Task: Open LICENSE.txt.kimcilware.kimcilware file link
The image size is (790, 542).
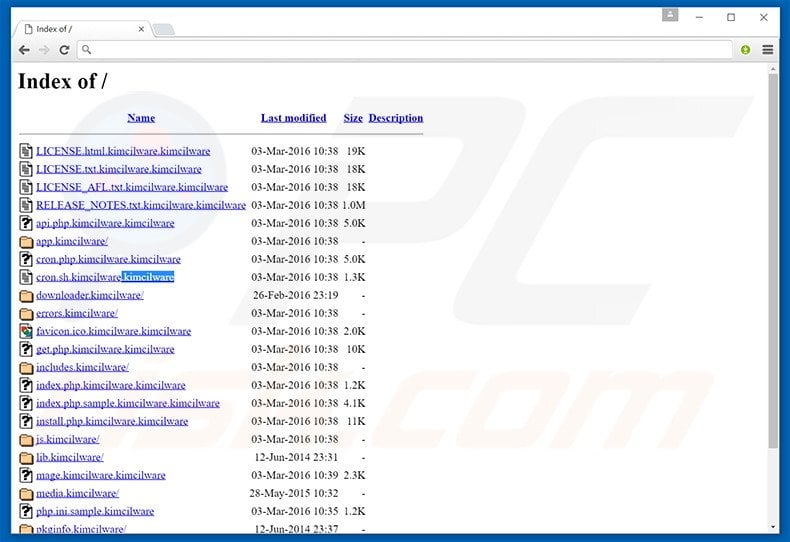Action: point(118,169)
